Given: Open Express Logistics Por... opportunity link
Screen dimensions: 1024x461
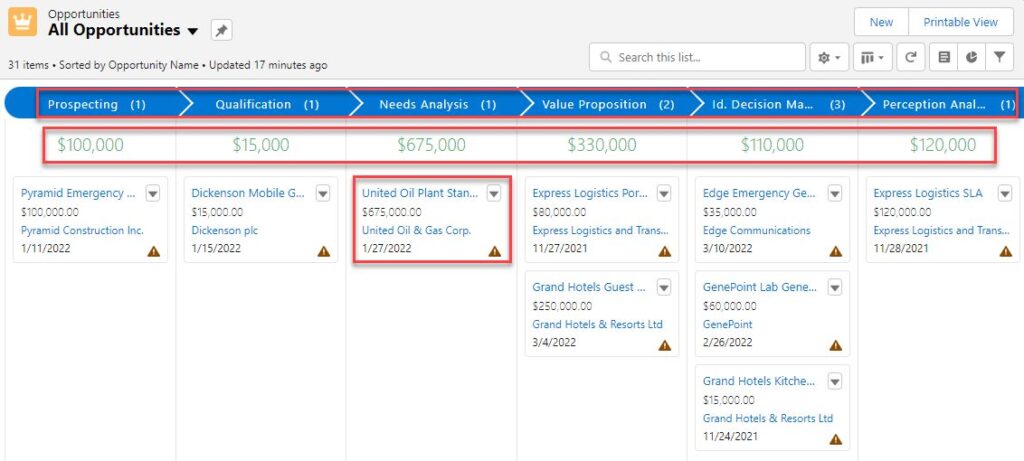Looking at the screenshot, I should point(590,193).
